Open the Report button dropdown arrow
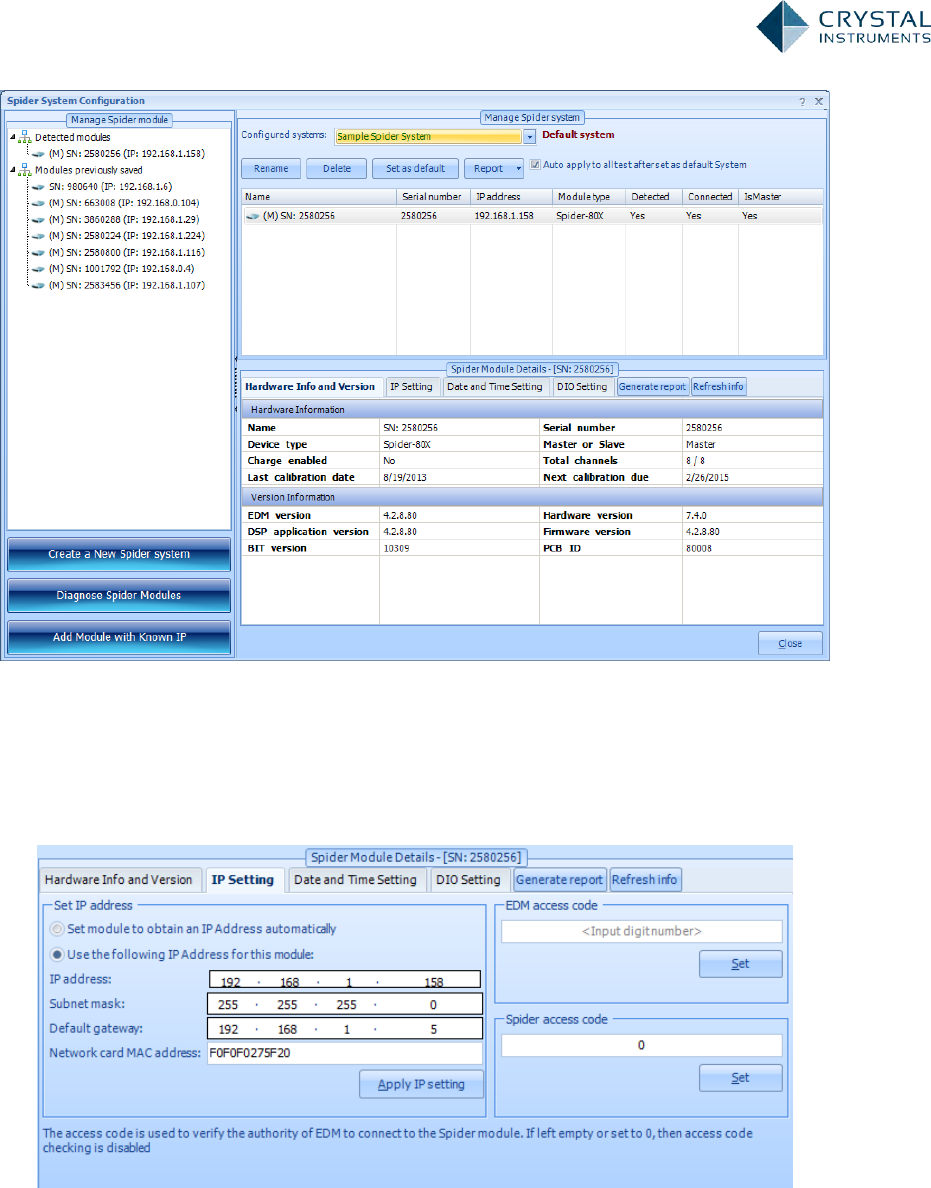Image resolution: width=931 pixels, height=1188 pixels. (x=518, y=168)
